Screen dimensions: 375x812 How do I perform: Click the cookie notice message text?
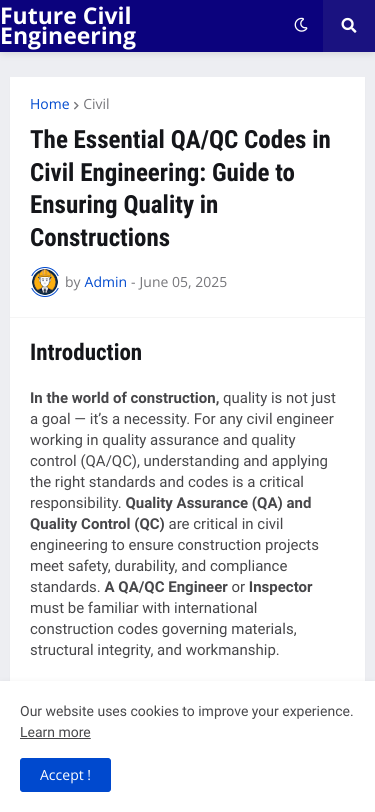(186, 712)
